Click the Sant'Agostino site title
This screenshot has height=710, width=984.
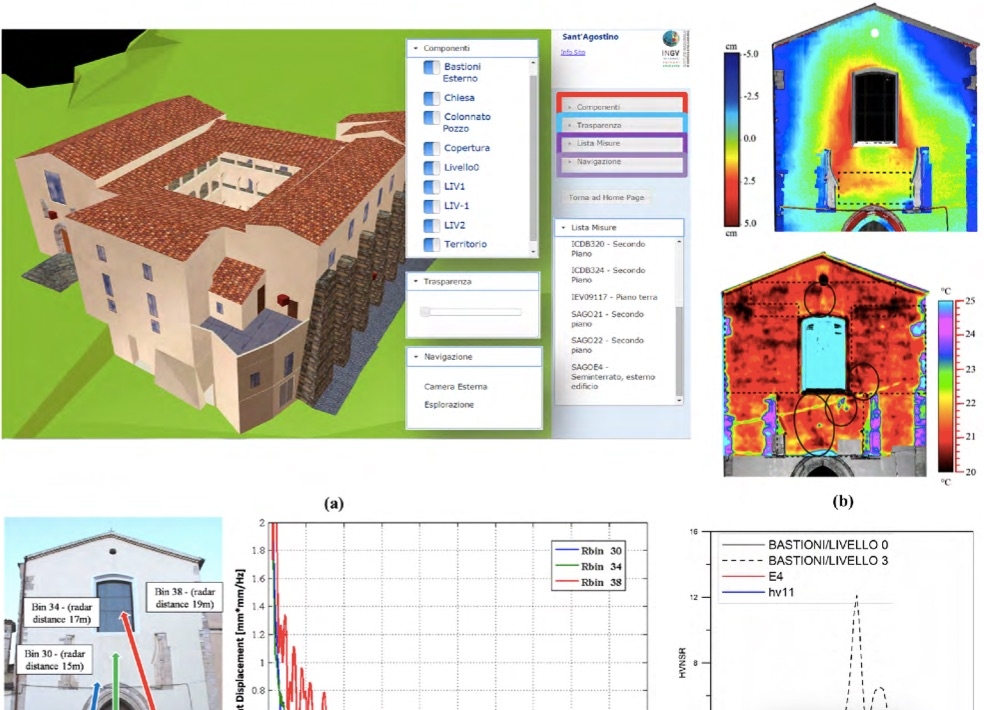pos(590,37)
